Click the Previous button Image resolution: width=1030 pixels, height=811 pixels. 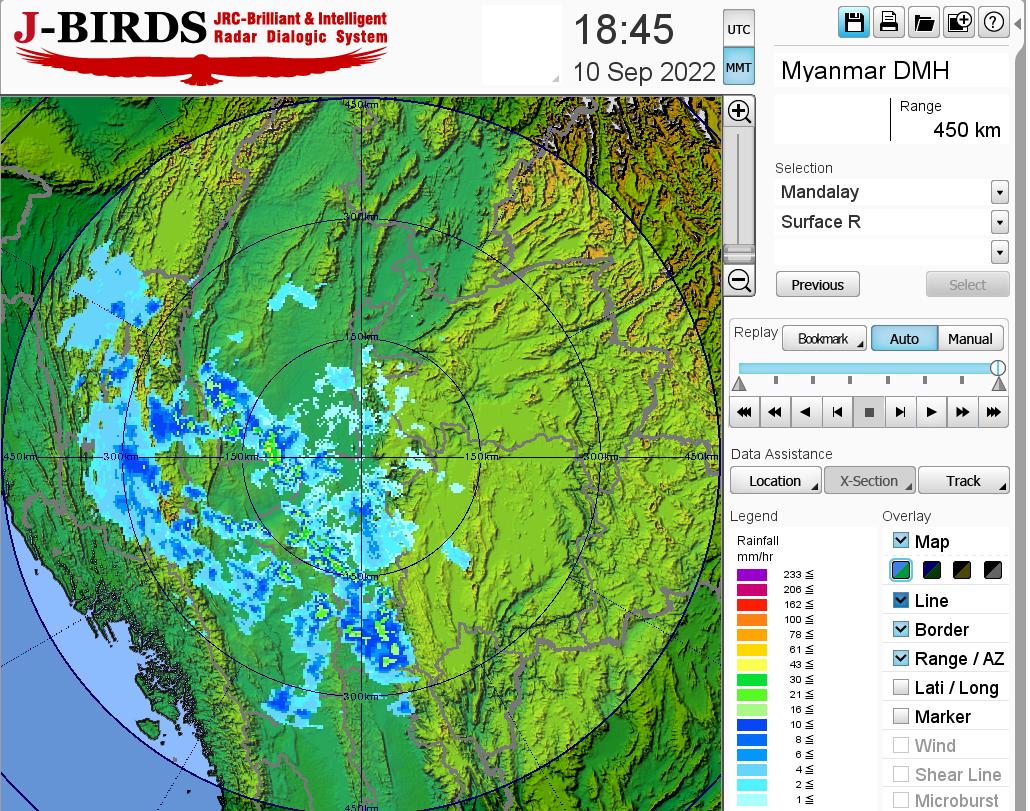[x=817, y=285]
